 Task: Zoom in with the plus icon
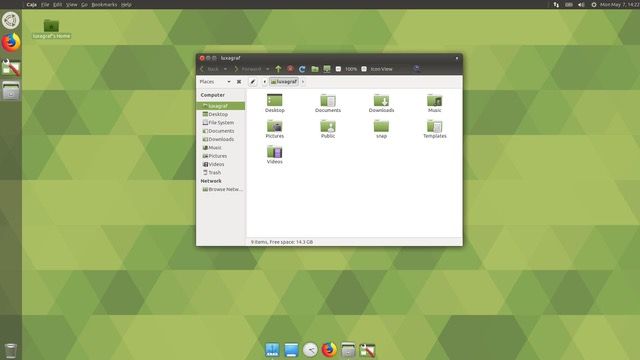364,69
